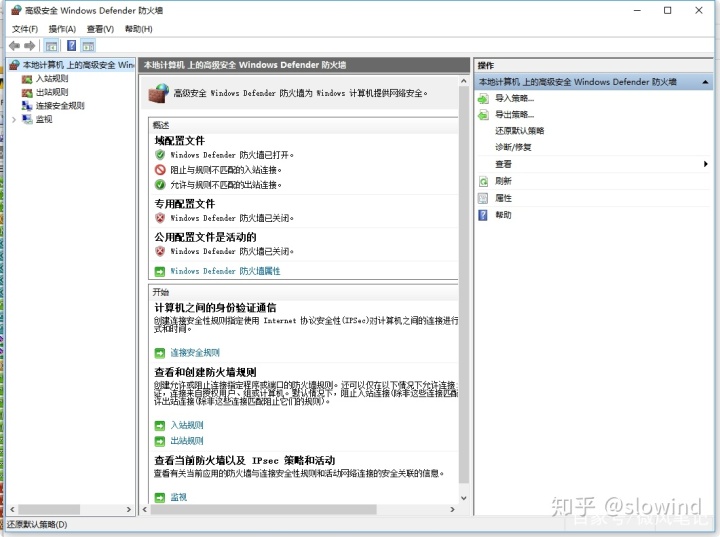Click the blue Help toolbar icon
Screen dimensions: 720x537
click(72, 45)
